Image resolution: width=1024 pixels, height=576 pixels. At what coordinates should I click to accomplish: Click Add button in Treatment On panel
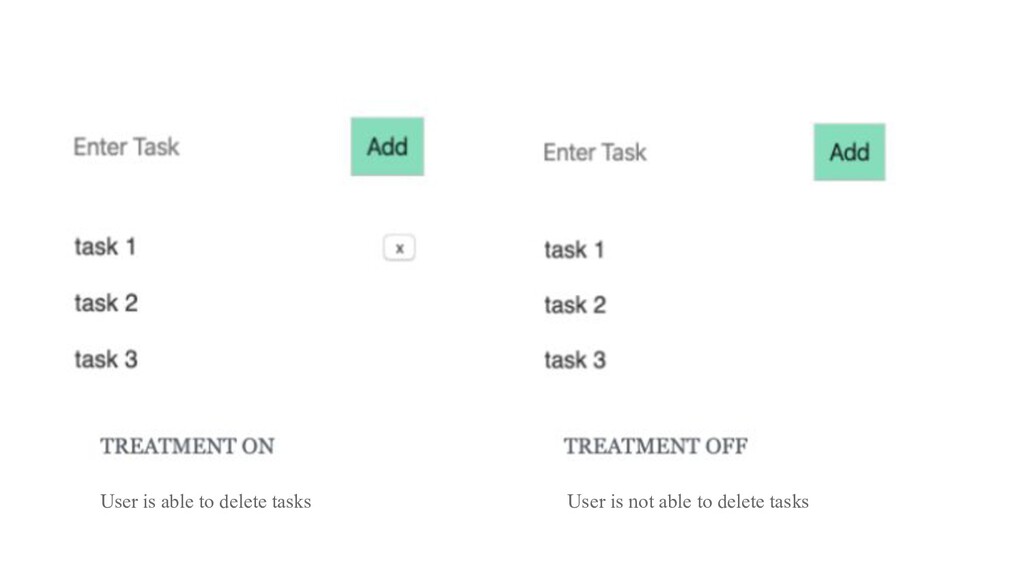387,147
